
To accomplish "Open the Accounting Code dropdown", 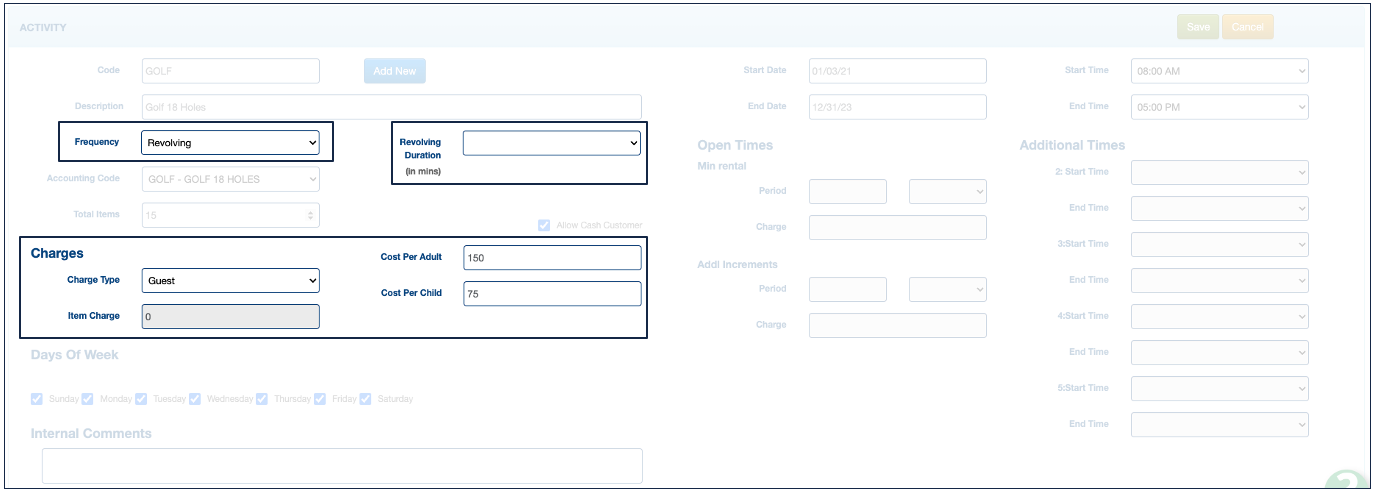I will coord(230,179).
